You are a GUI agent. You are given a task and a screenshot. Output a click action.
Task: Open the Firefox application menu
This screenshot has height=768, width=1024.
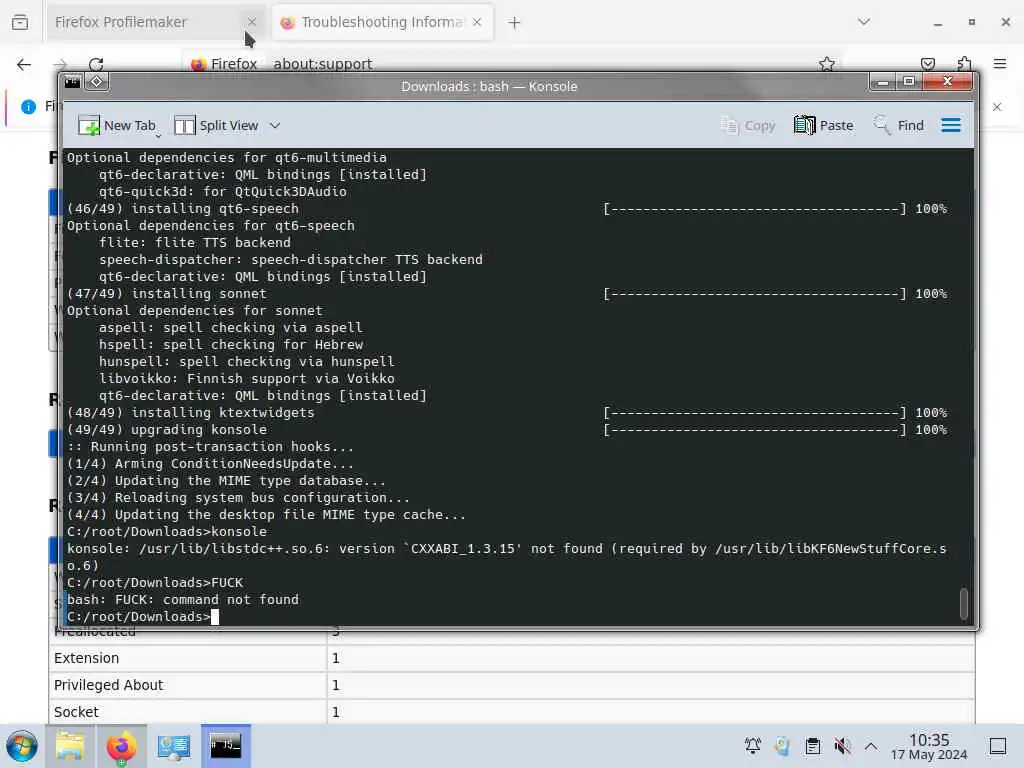[x=1000, y=64]
